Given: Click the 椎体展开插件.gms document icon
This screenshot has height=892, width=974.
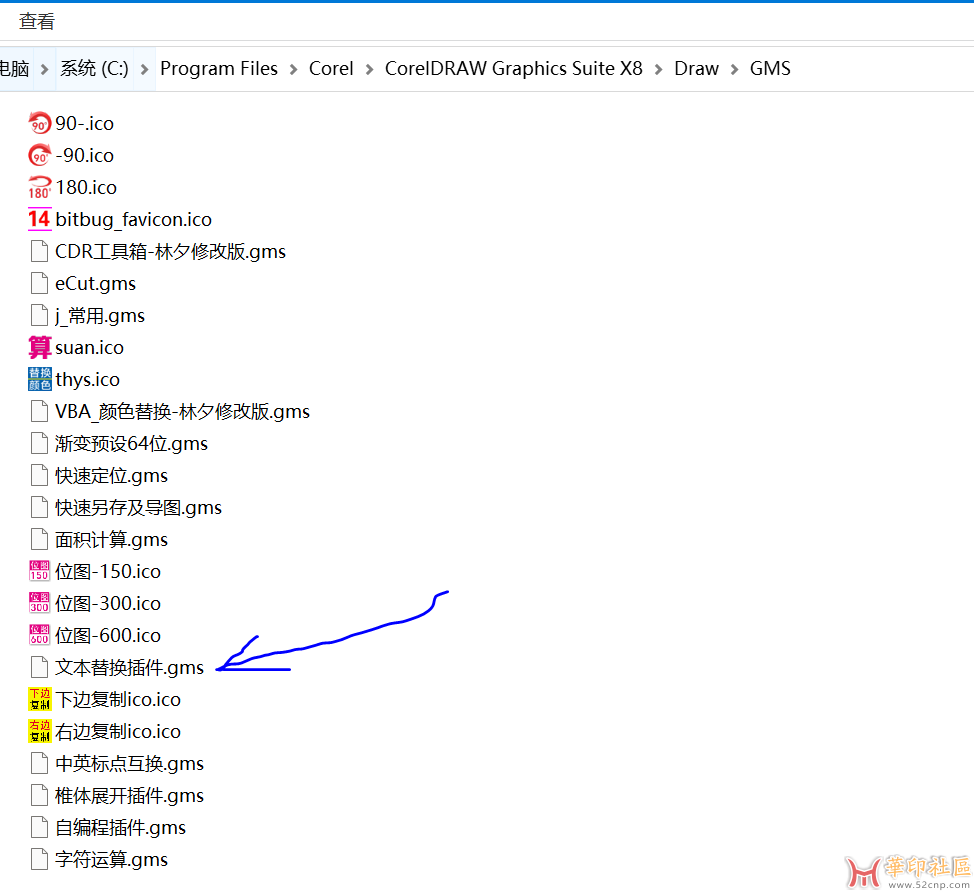Looking at the screenshot, I should 39,795.
